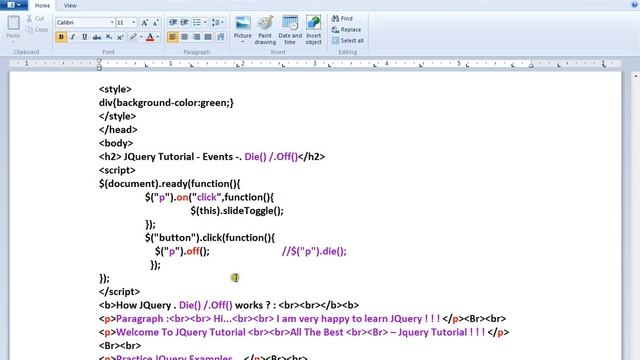Click the Grow font icon

[x=144, y=22]
